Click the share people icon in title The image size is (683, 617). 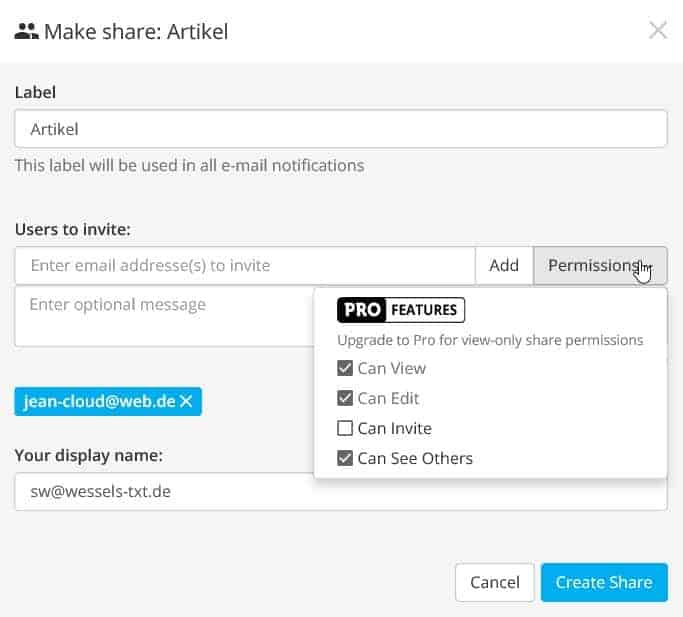pyautogui.click(x=26, y=31)
